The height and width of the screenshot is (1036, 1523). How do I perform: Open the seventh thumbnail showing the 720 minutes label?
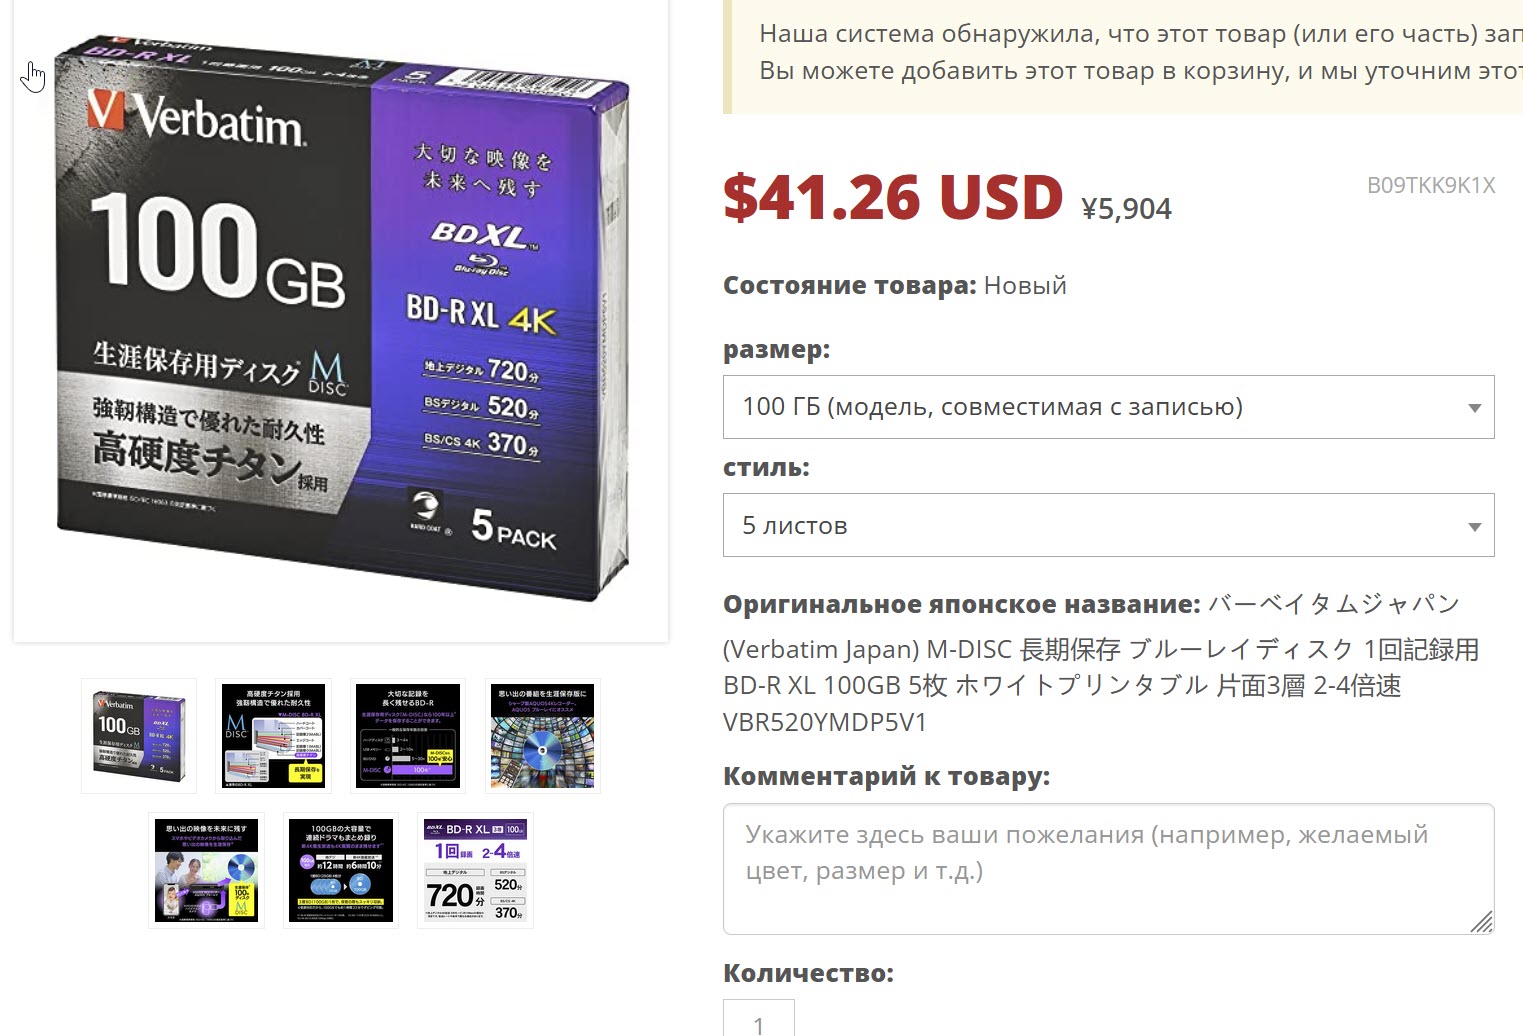pos(475,870)
